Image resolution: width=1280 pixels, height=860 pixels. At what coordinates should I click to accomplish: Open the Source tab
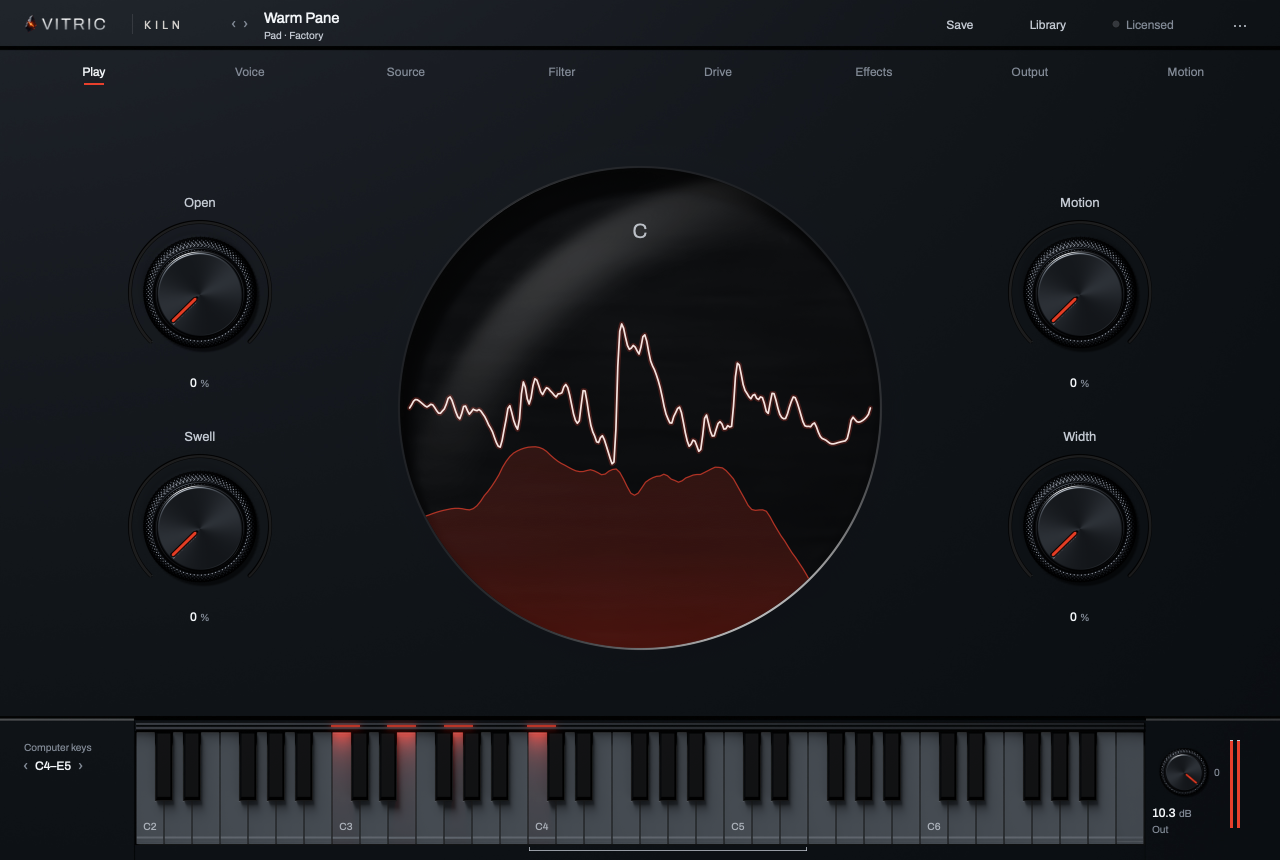[406, 72]
